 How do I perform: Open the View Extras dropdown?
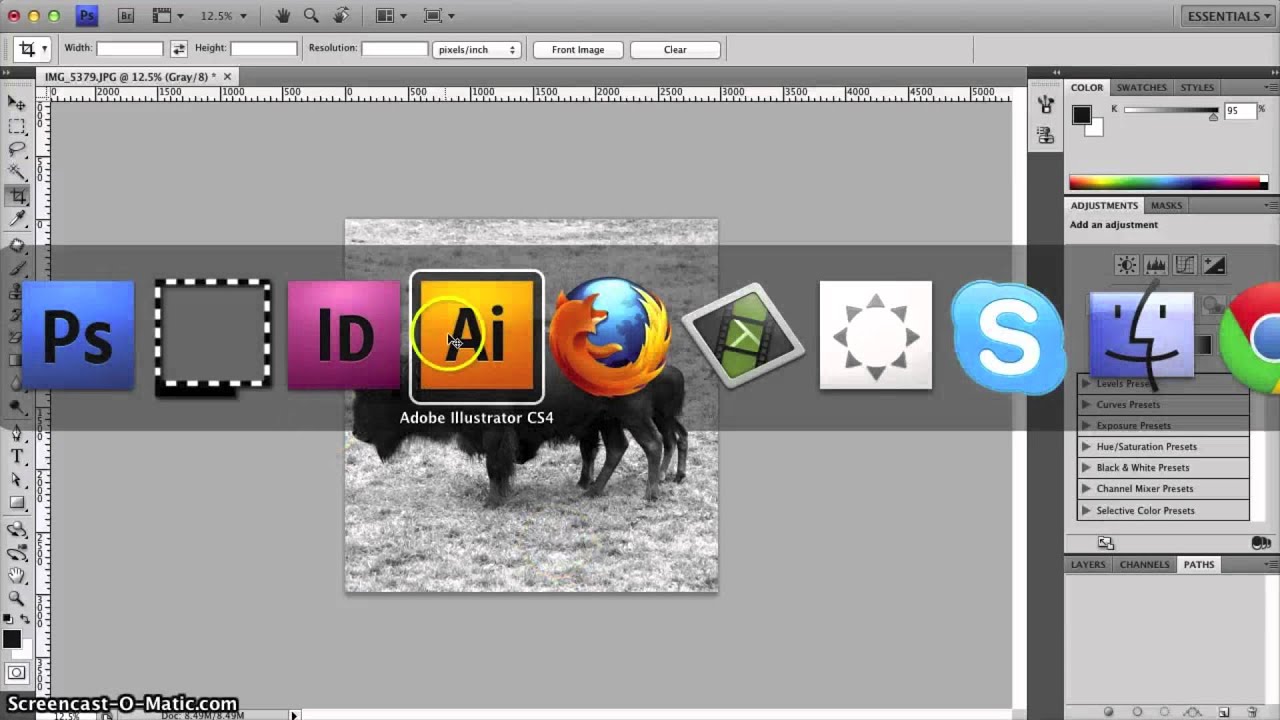pos(167,16)
